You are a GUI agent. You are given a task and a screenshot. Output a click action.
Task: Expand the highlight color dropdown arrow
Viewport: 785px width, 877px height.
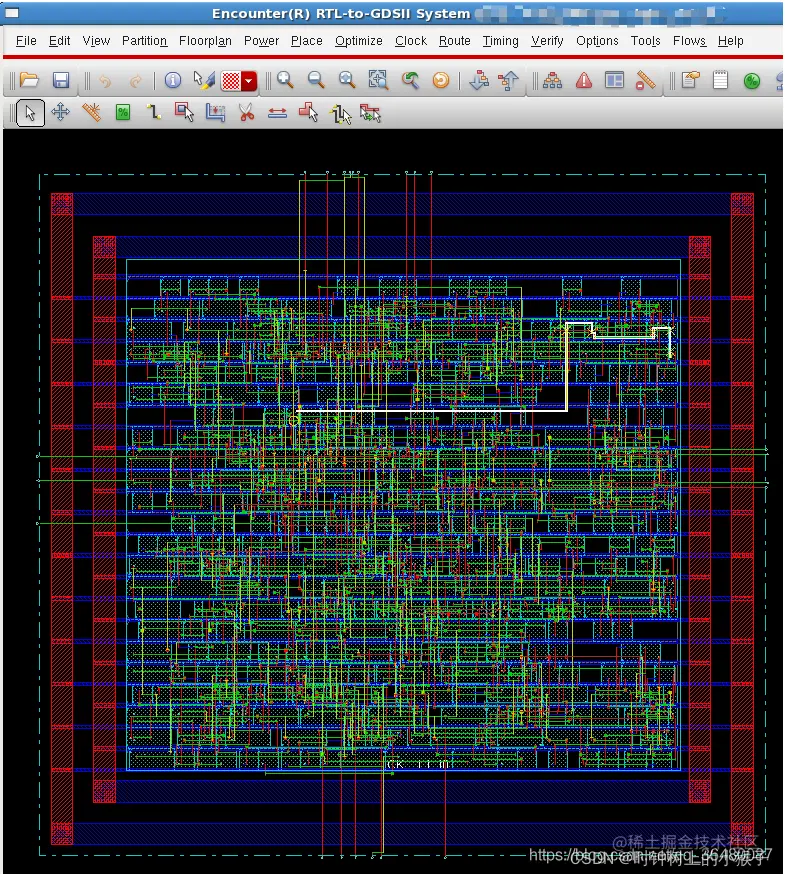[x=249, y=81]
